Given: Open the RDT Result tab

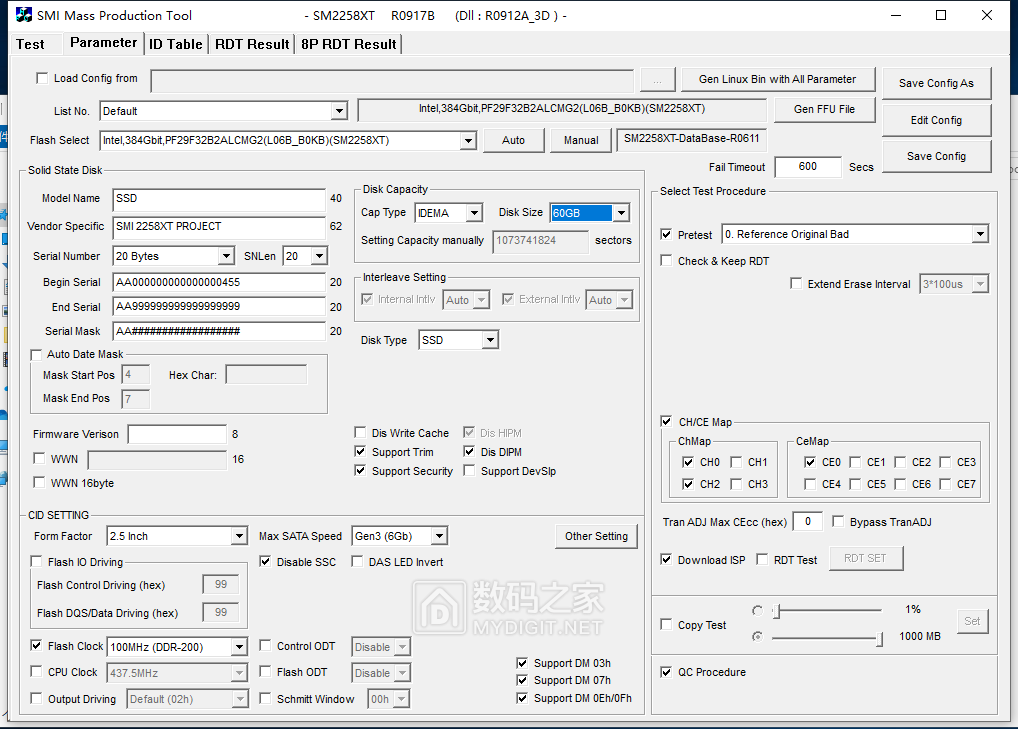Looking at the screenshot, I should pyautogui.click(x=252, y=44).
